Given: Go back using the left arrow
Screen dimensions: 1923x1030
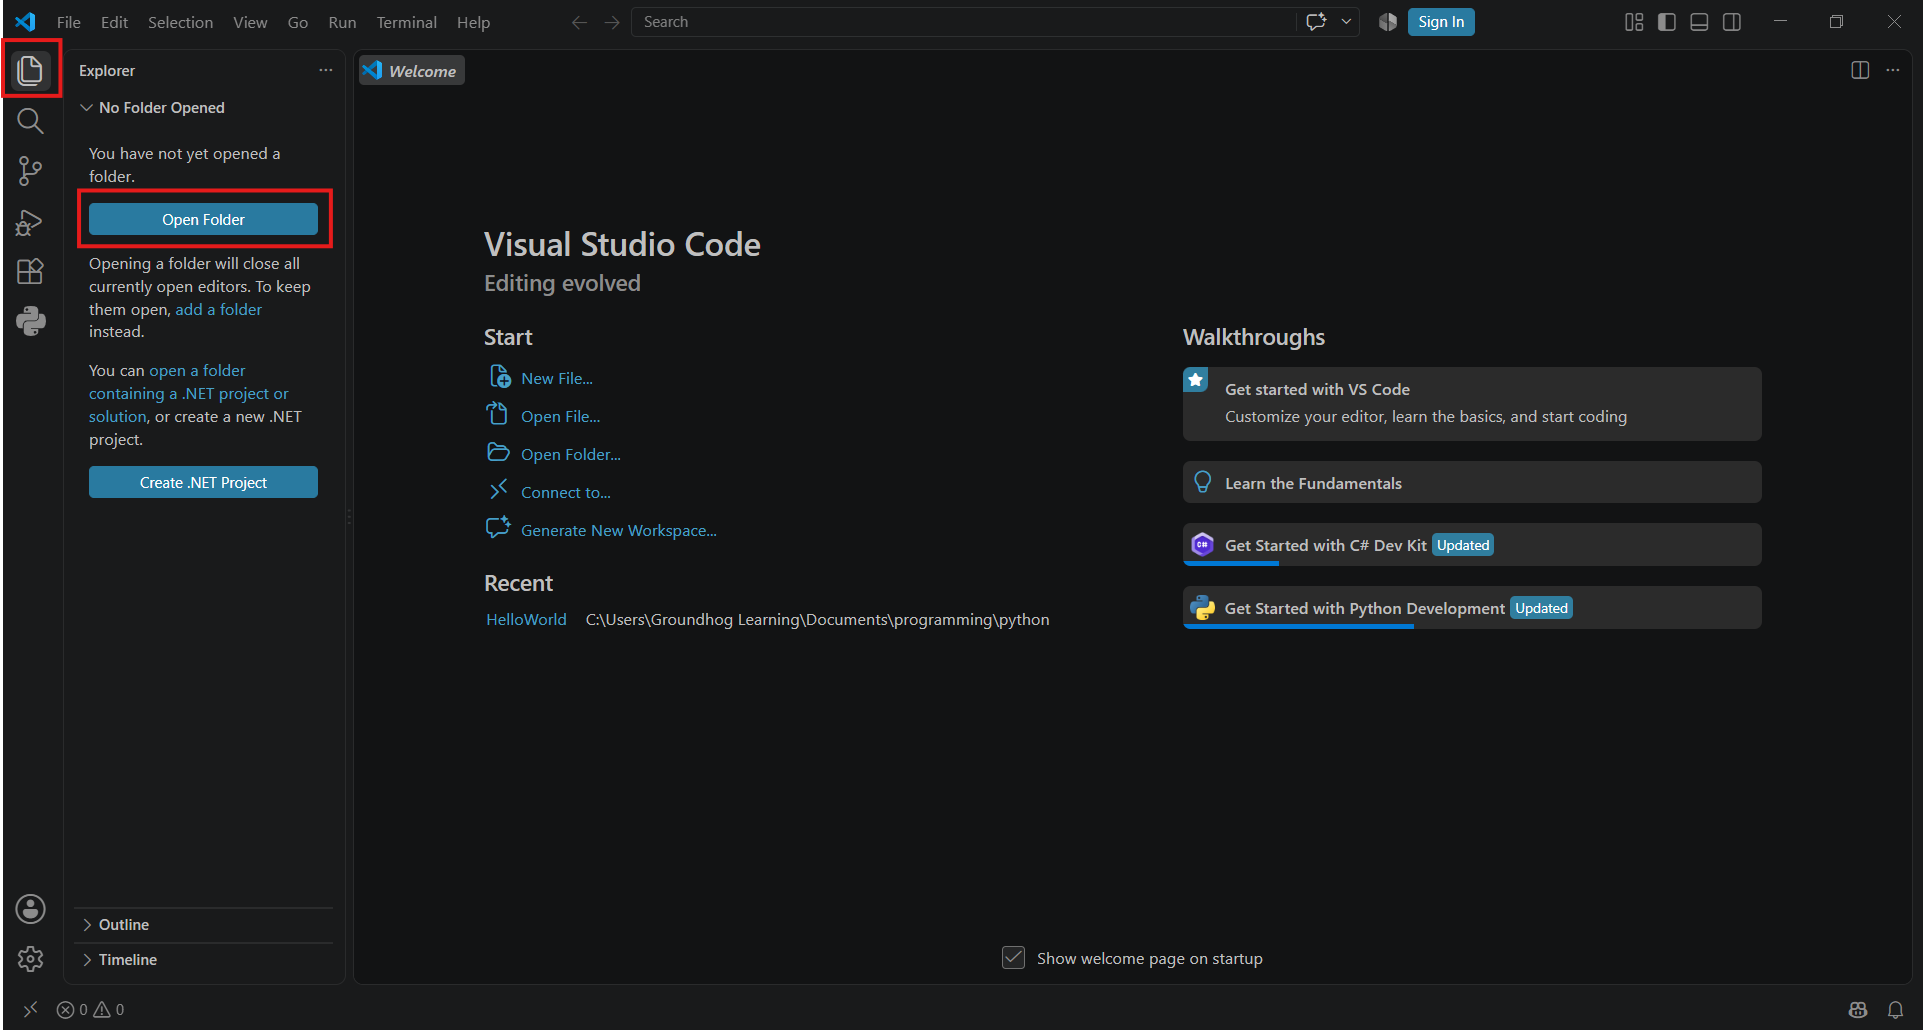Looking at the screenshot, I should (x=579, y=22).
